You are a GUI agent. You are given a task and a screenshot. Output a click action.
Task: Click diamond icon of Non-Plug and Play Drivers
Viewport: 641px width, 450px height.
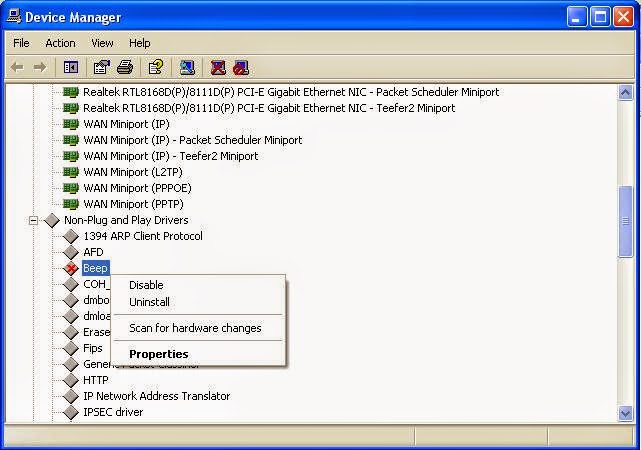click(x=52, y=220)
